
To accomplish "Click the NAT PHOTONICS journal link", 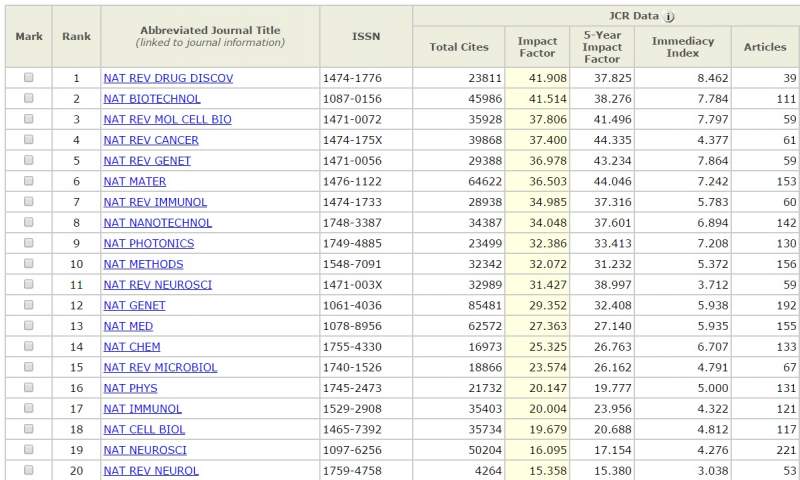I will coord(149,243).
